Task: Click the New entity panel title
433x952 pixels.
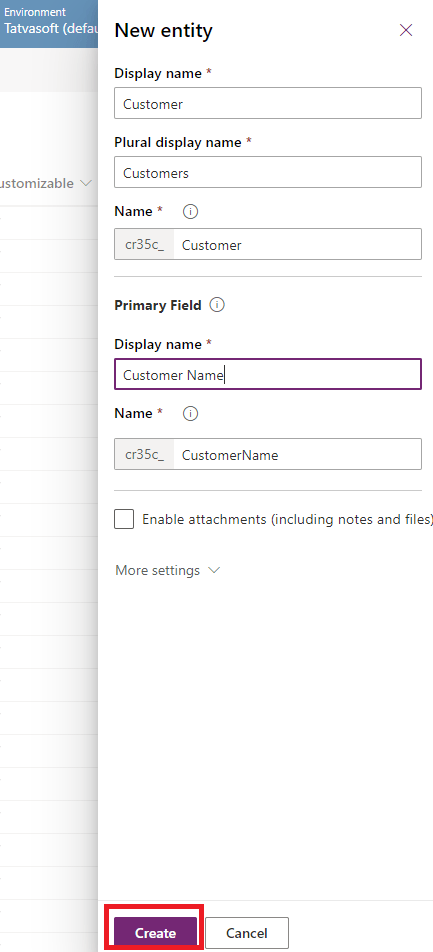Action: (x=163, y=30)
